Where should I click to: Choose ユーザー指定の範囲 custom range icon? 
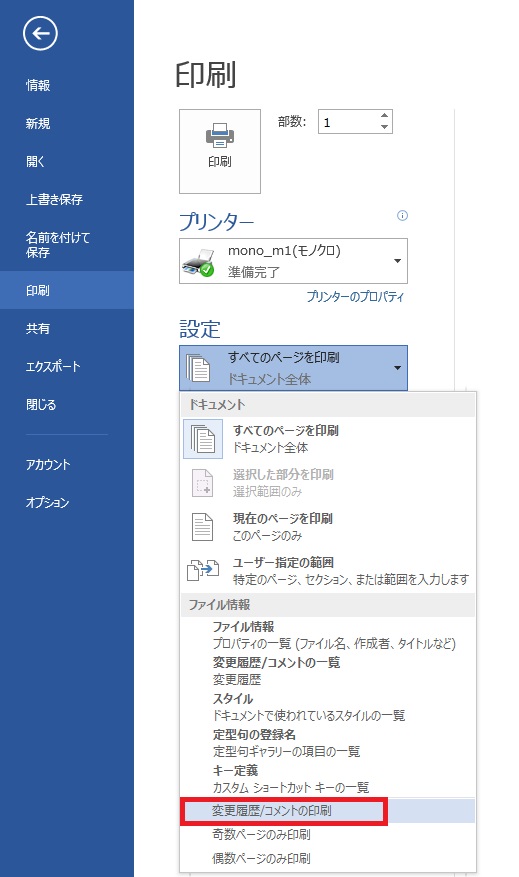pos(202,570)
